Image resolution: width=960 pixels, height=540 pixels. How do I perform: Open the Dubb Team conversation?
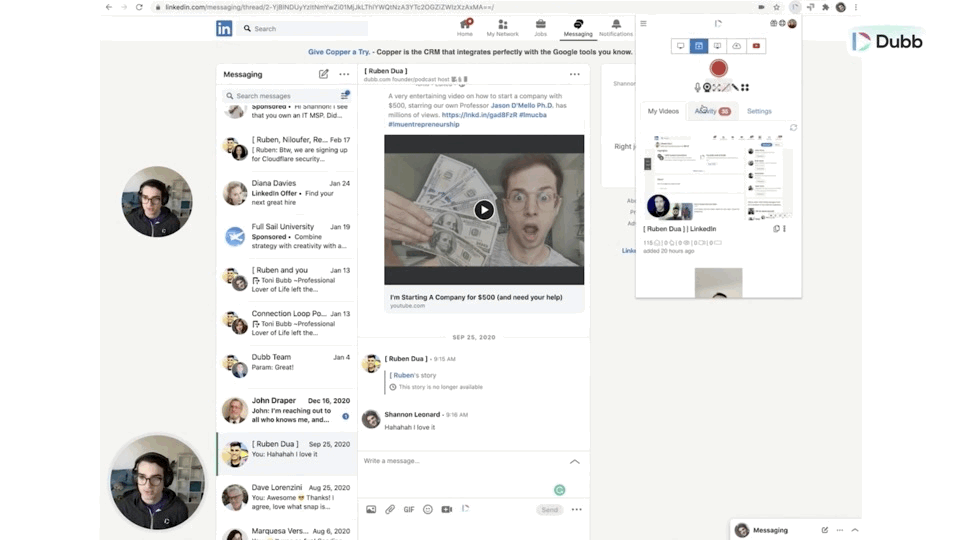(287, 366)
